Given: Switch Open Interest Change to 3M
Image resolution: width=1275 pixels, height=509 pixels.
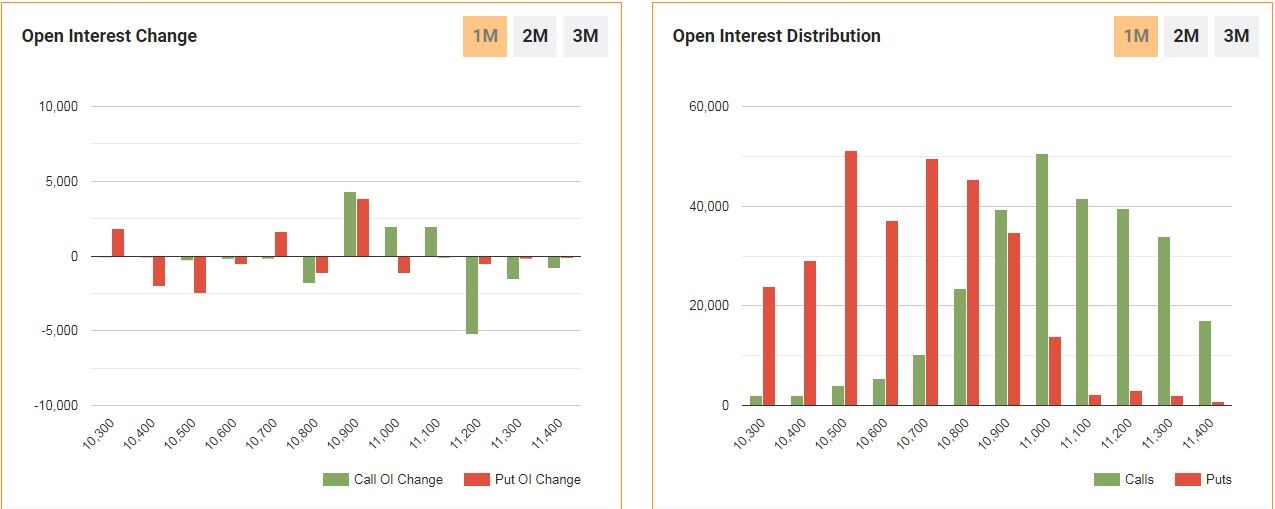Looking at the screenshot, I should 585,36.
